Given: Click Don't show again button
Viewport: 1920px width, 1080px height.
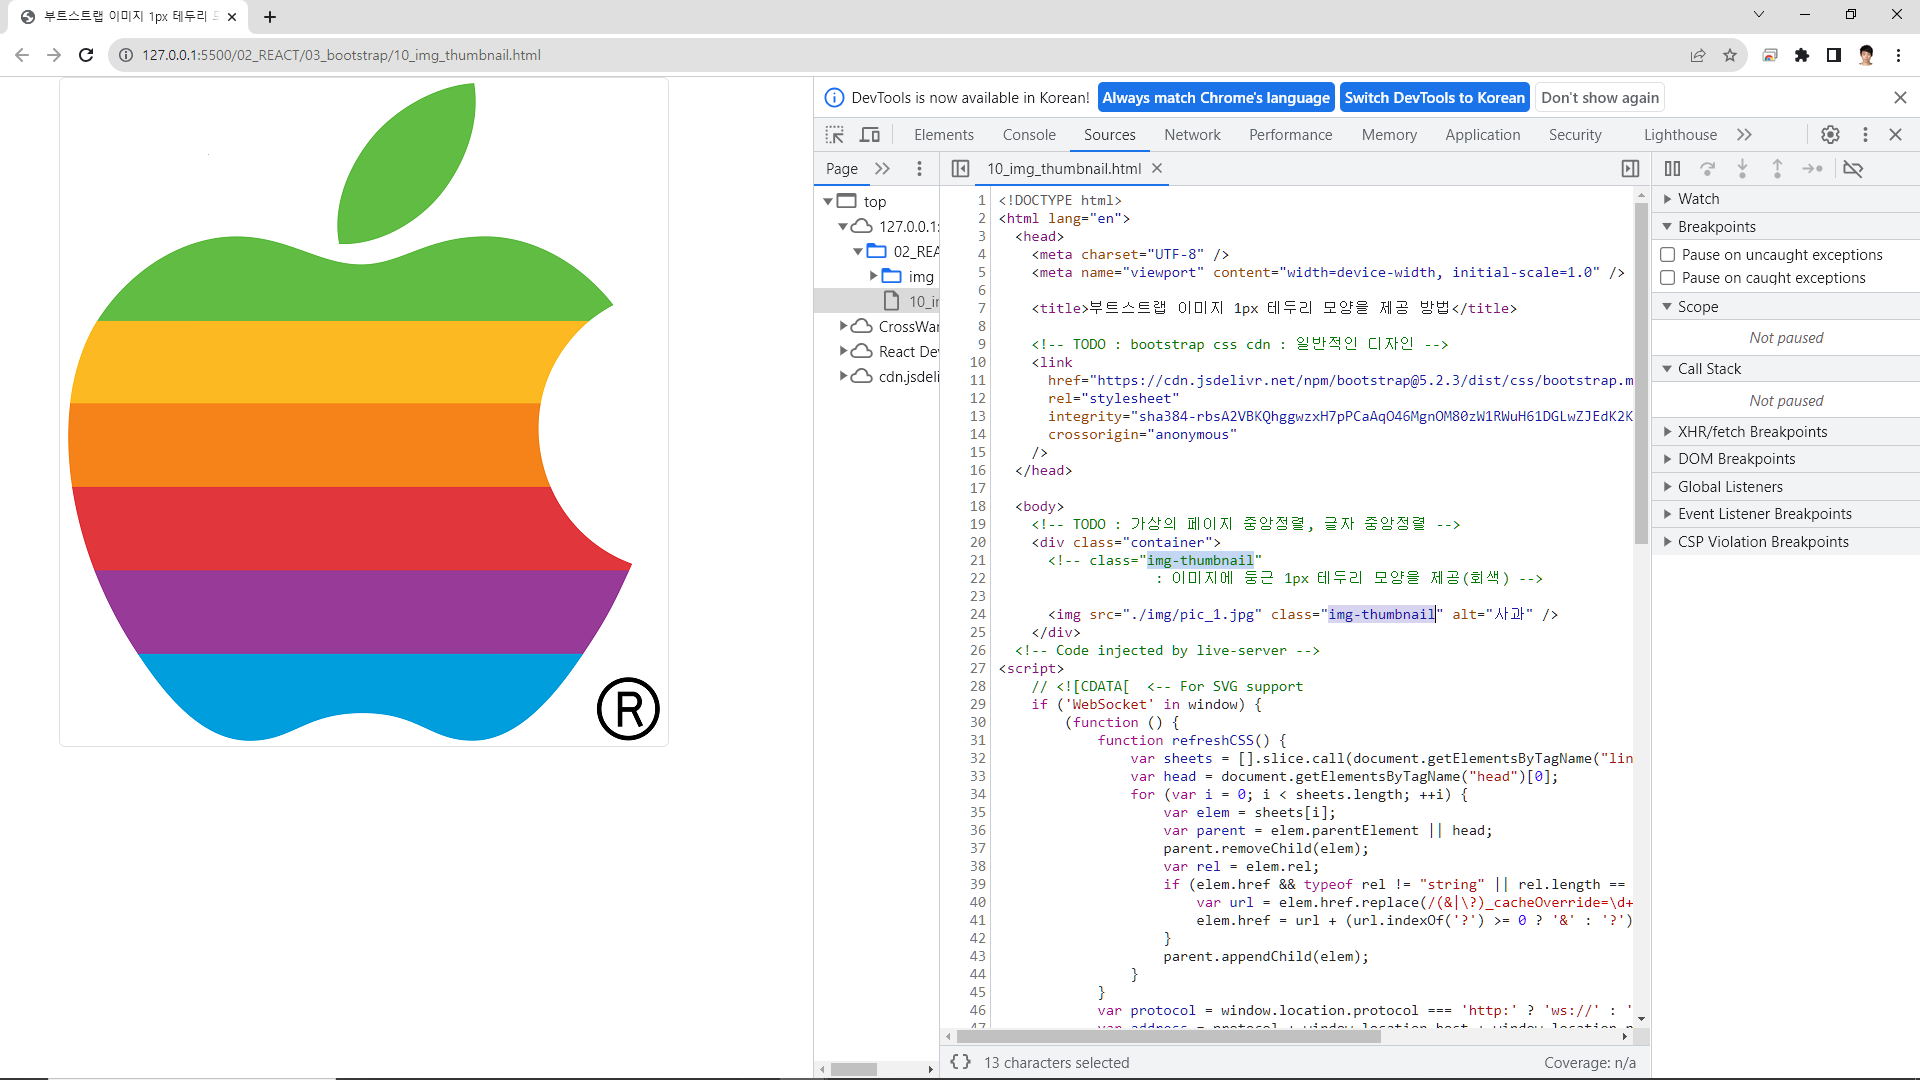Looking at the screenshot, I should pos(1599,98).
